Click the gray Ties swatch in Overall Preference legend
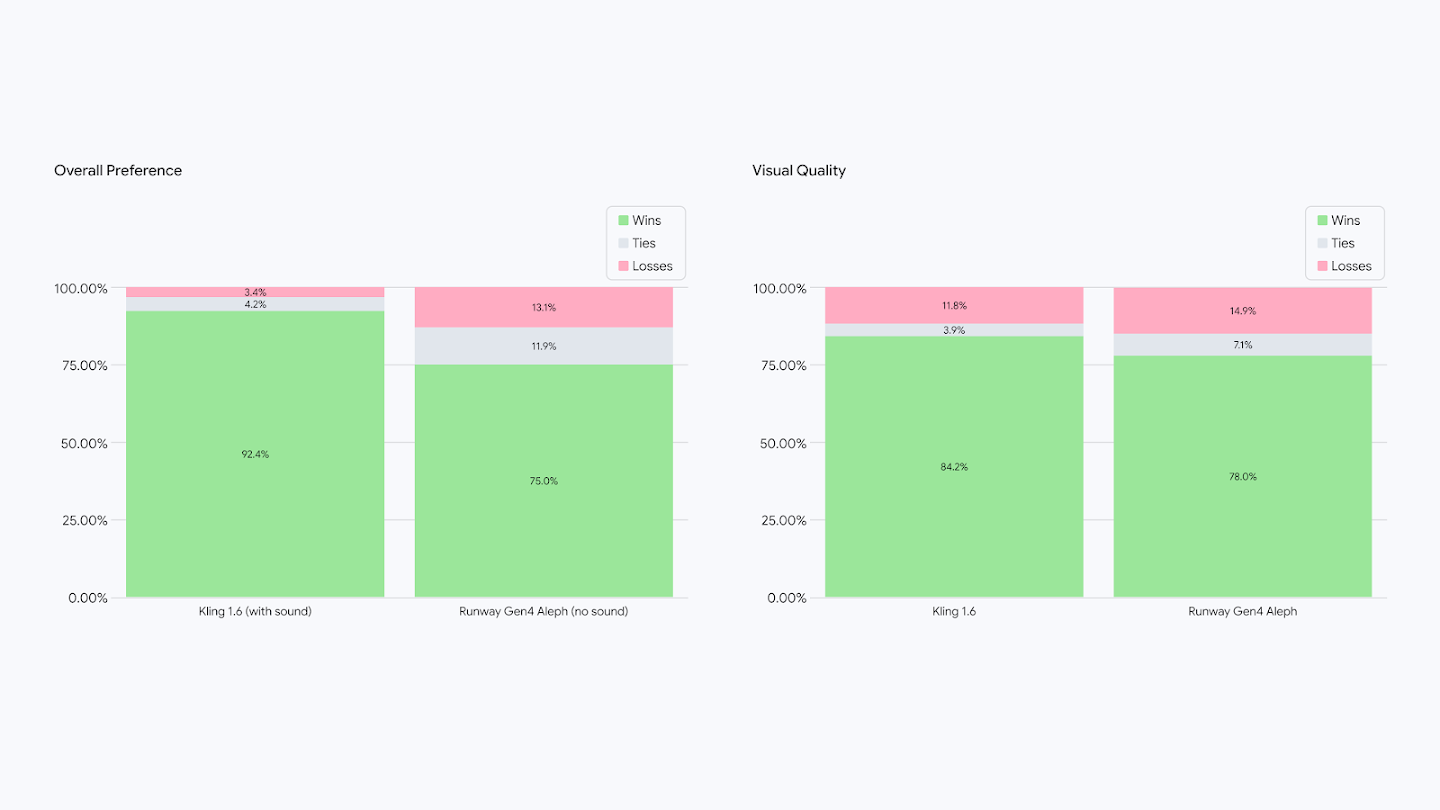Screen dimensions: 1440x810 [623, 243]
